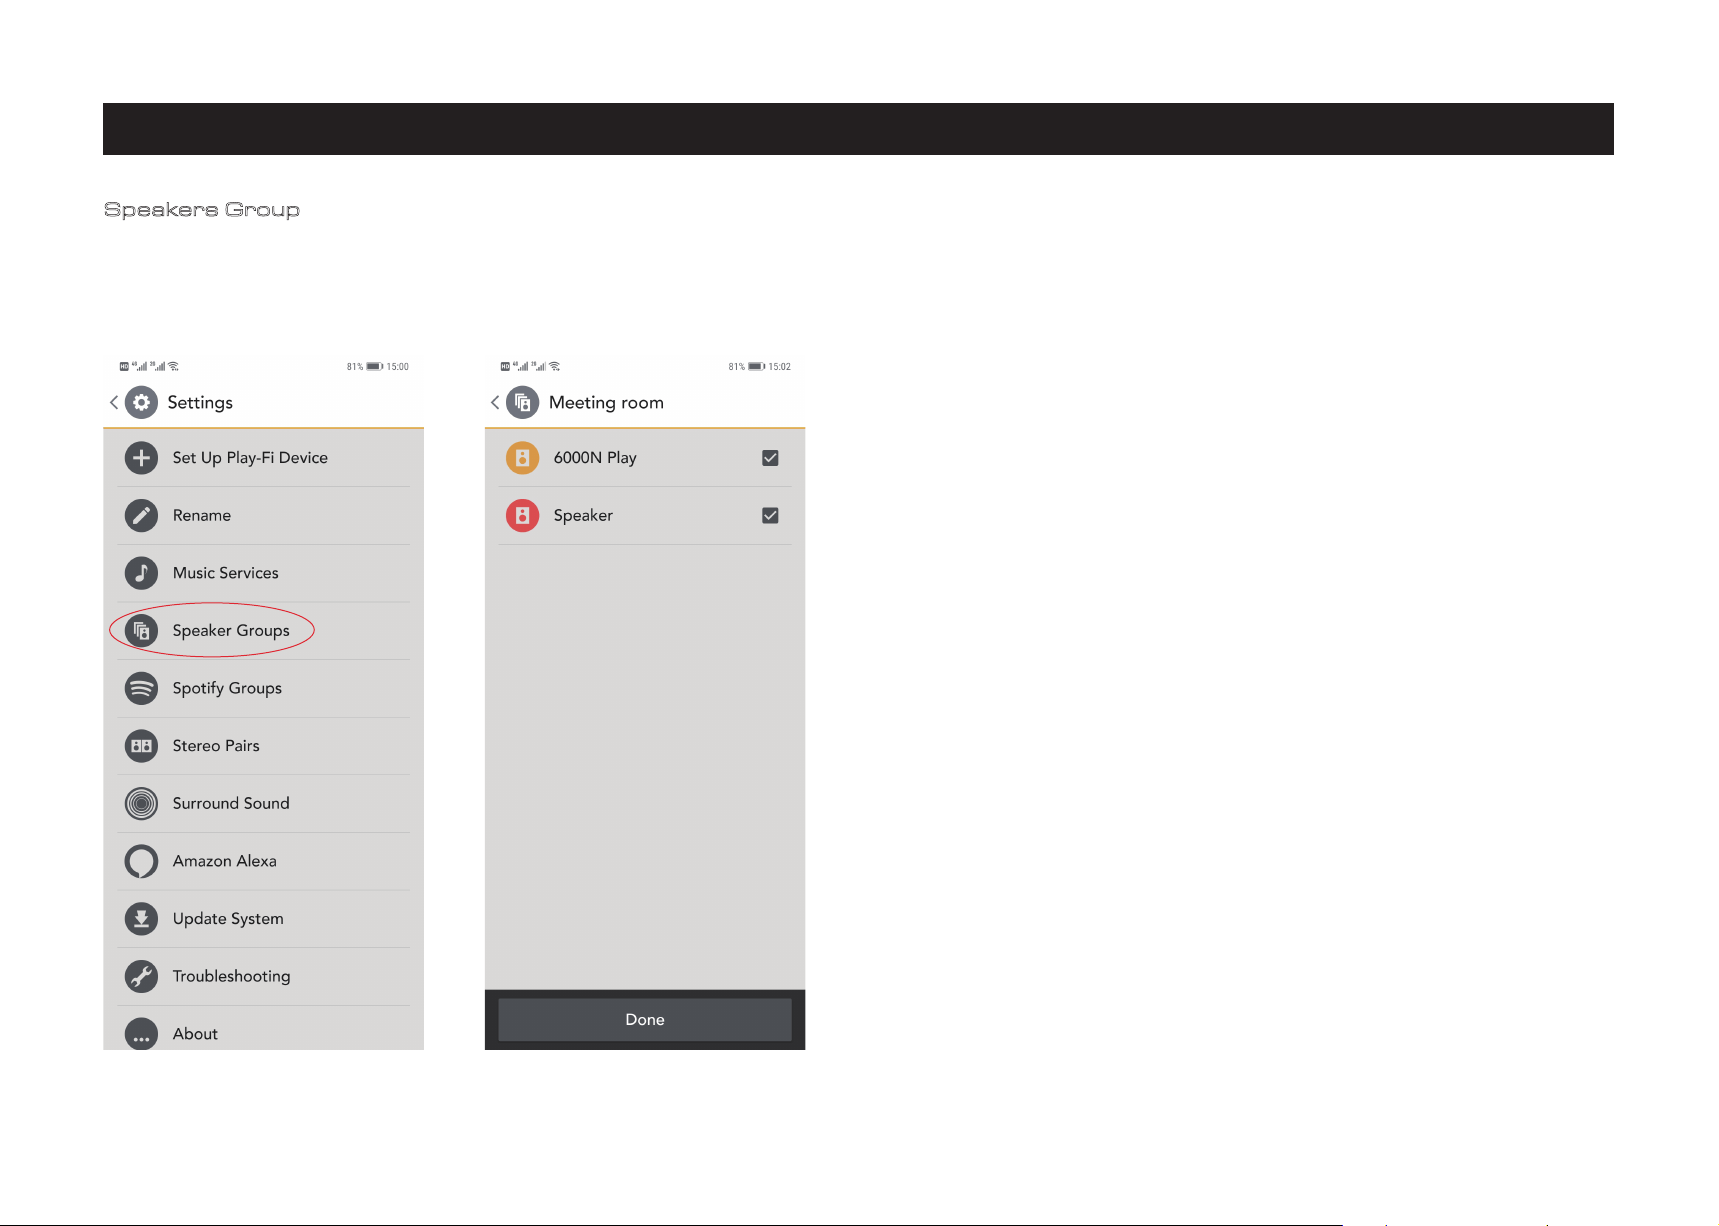Open Set Up Play-Fi Device
Viewport: 1719px width, 1226px height.
coord(264,458)
